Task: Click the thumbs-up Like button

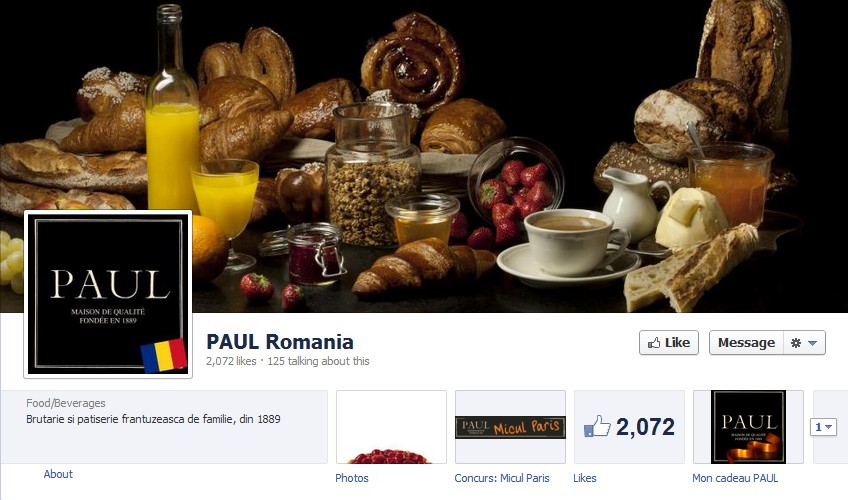Action: (668, 343)
